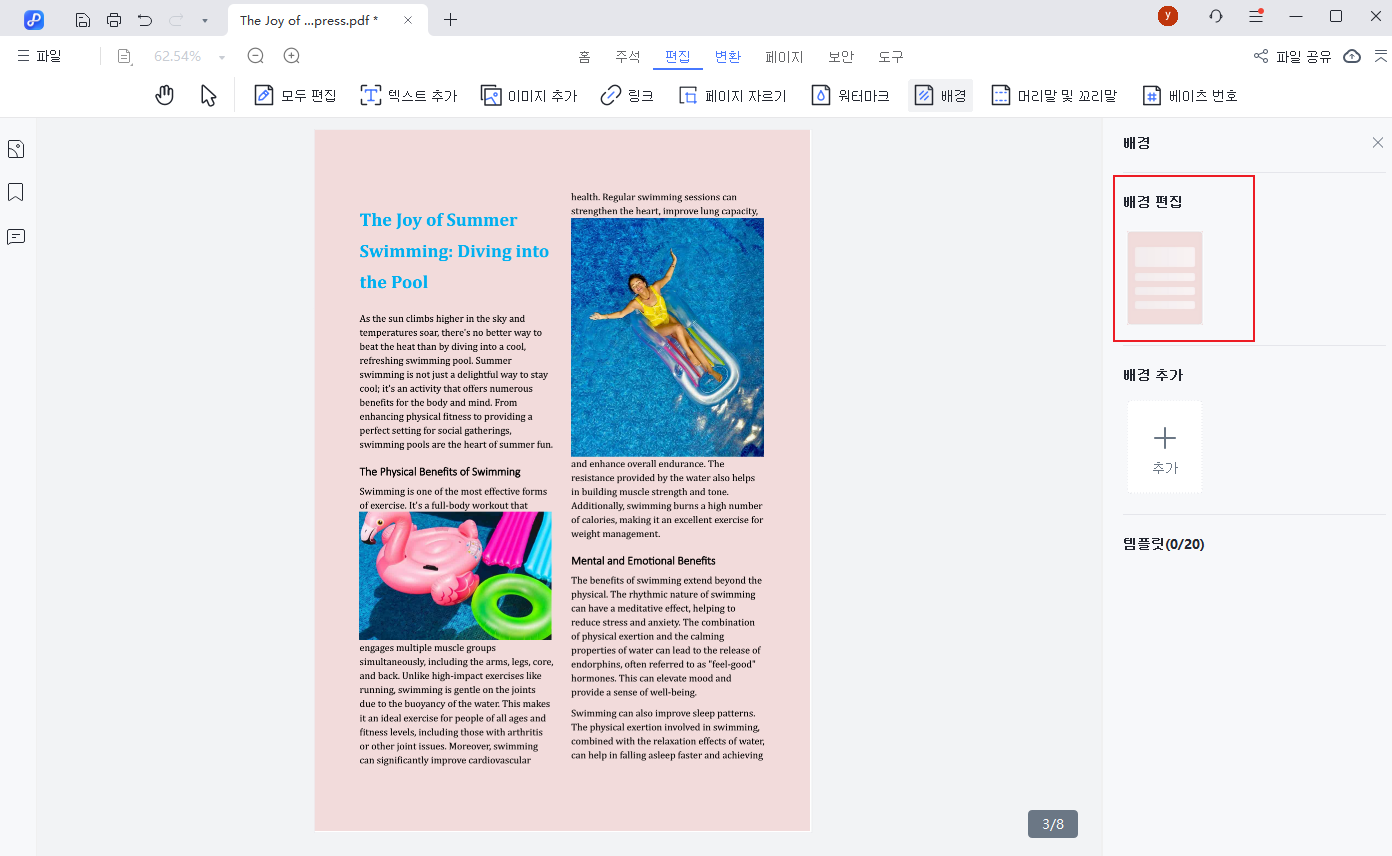Screen dimensions: 1392x856
Task: Open the page thumbnails sidebar panel
Action: tap(16, 149)
